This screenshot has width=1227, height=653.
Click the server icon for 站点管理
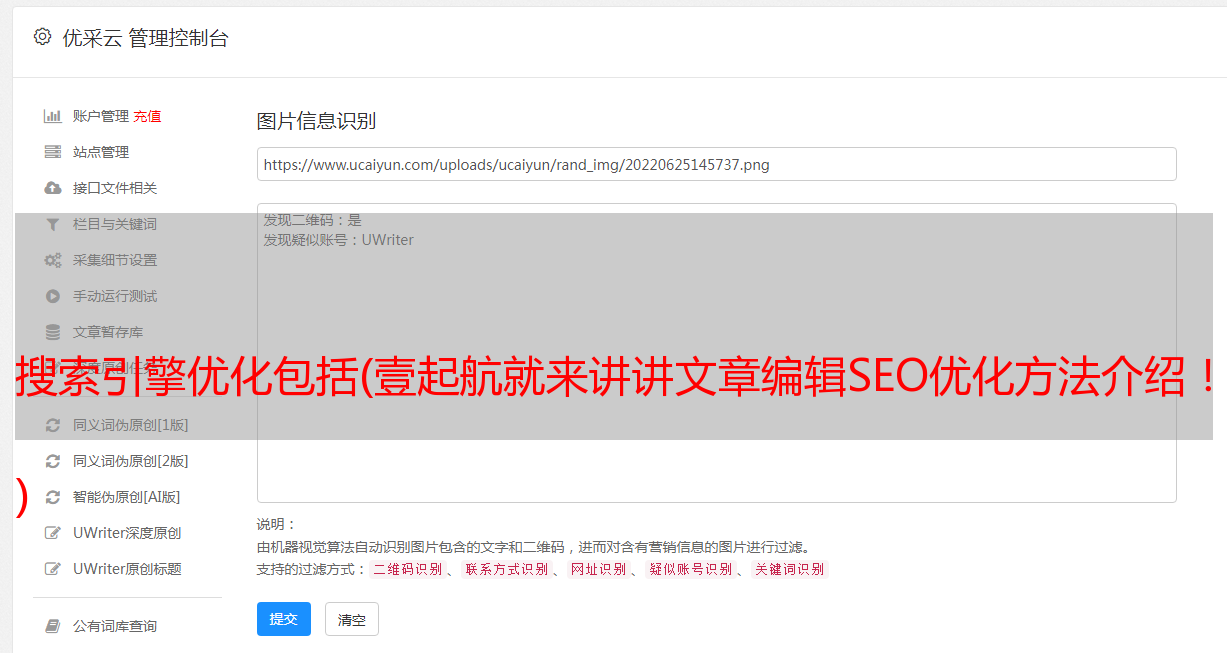53,152
